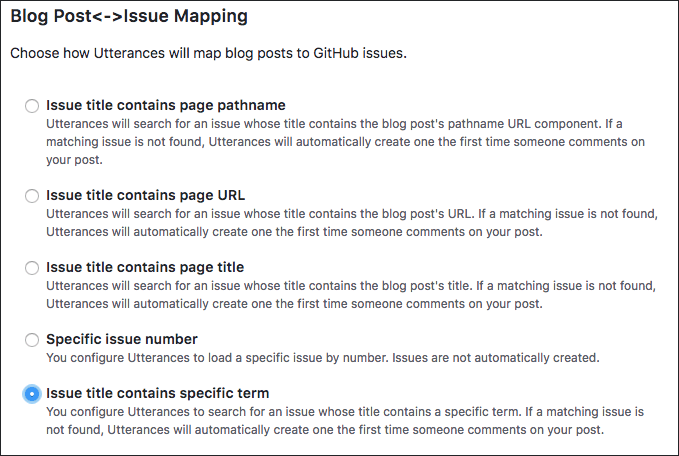Click the specific term option description paragraph
The height and width of the screenshot is (456, 679).
(x=345, y=420)
